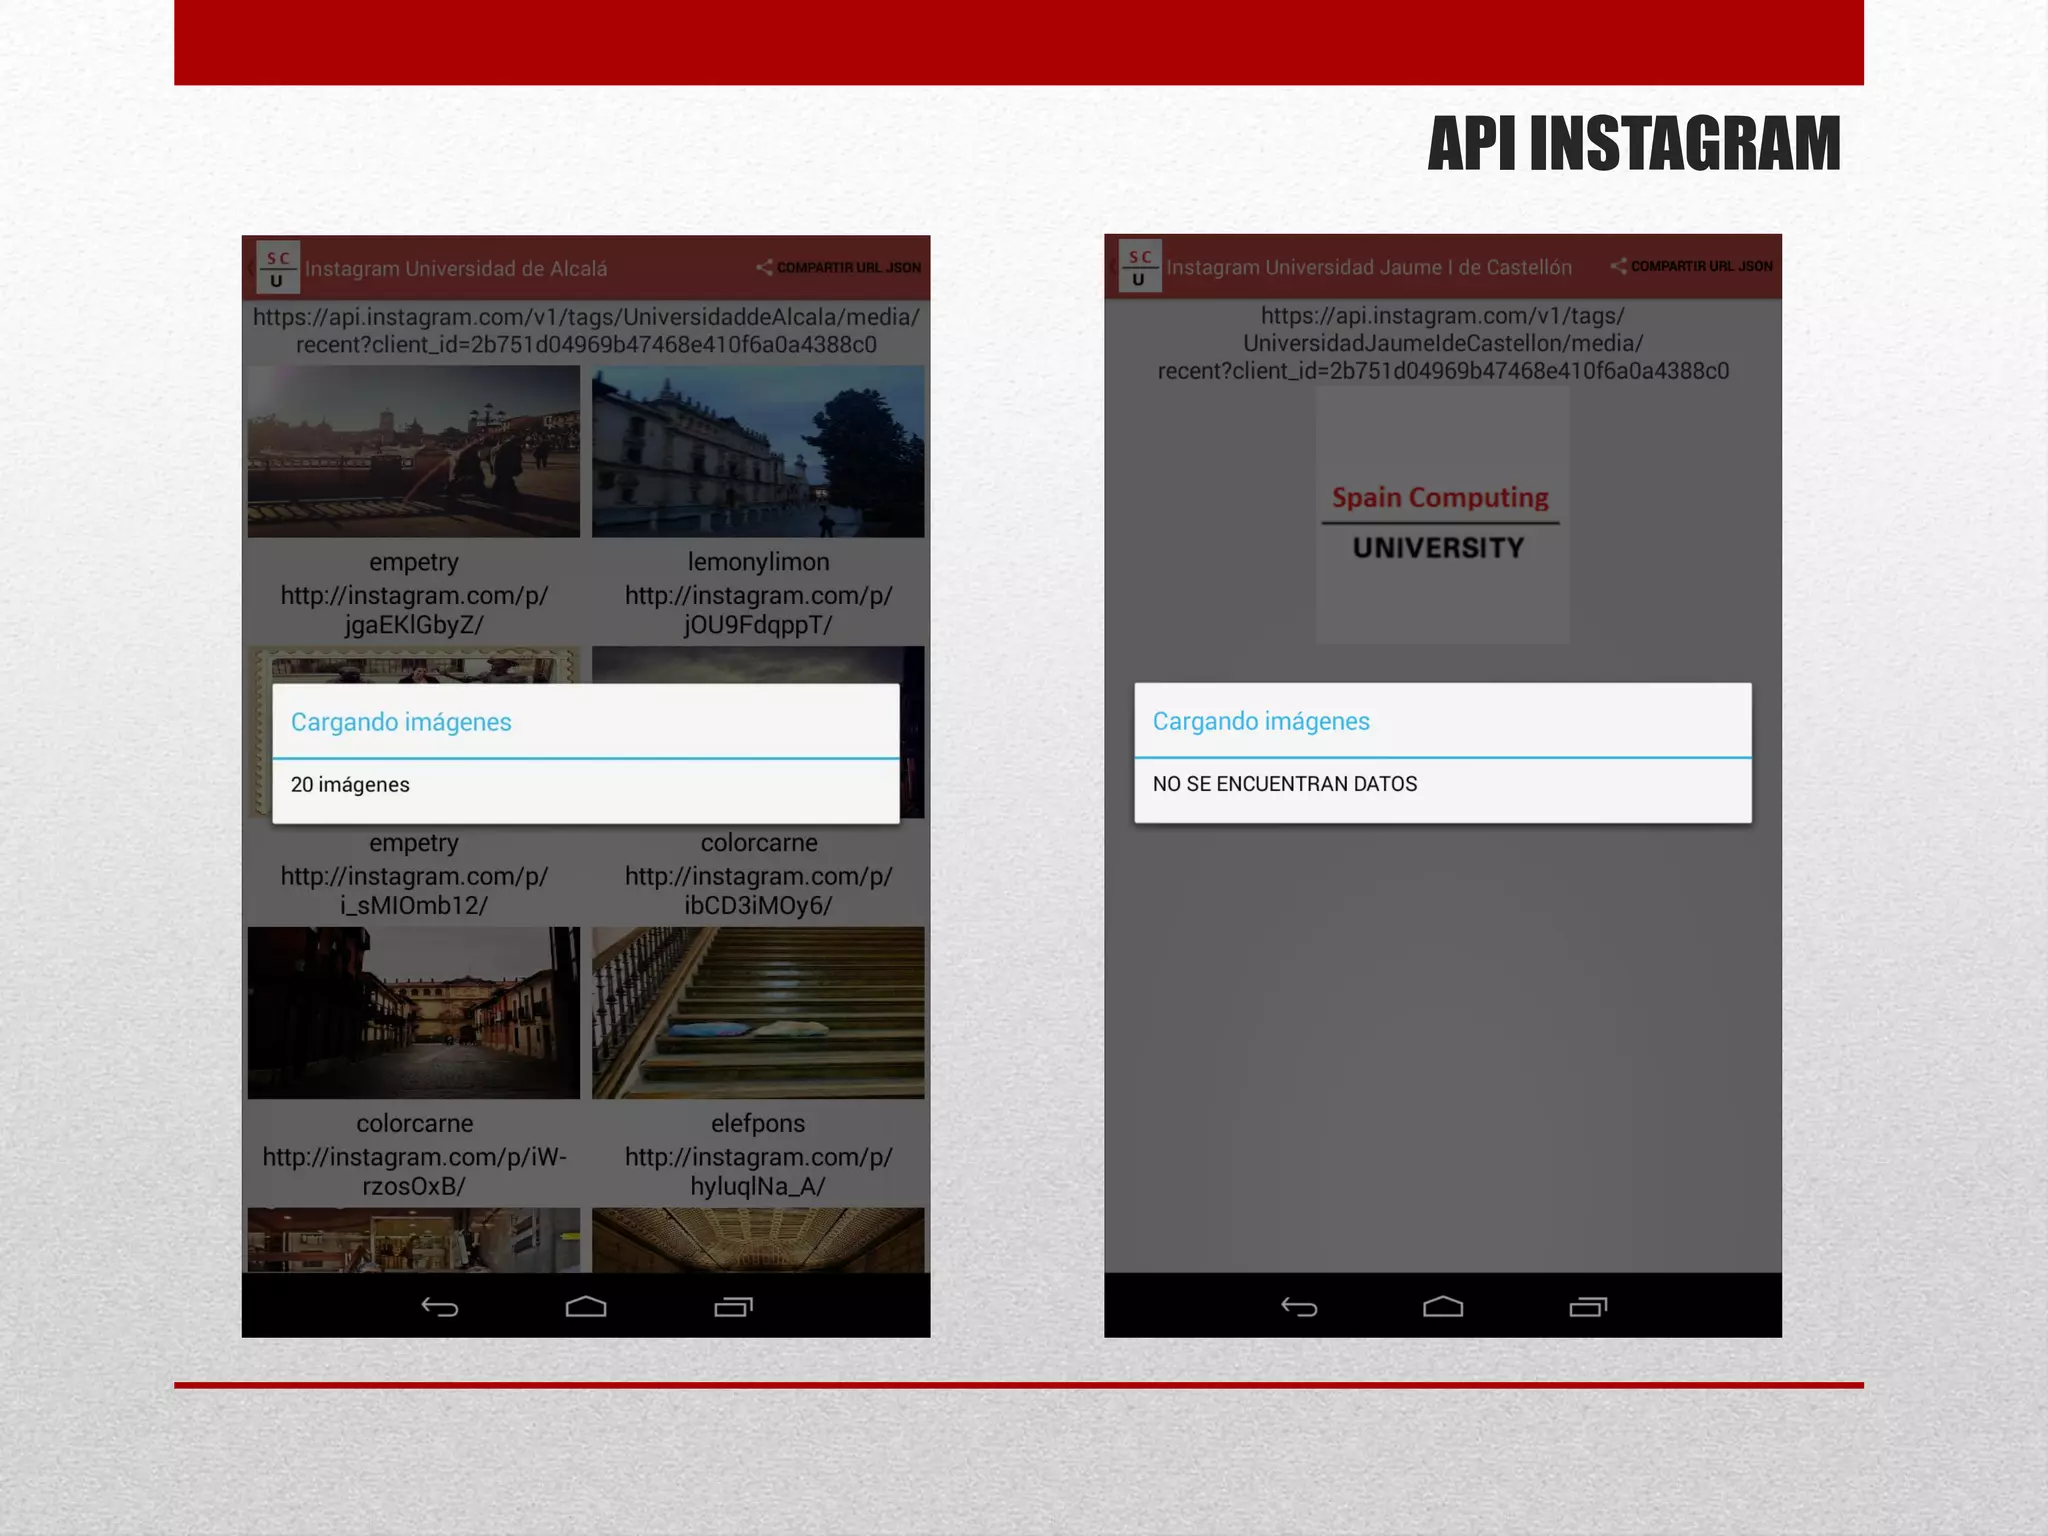
Task: Tap share icon in Jaume I screen header
Action: (x=1618, y=266)
